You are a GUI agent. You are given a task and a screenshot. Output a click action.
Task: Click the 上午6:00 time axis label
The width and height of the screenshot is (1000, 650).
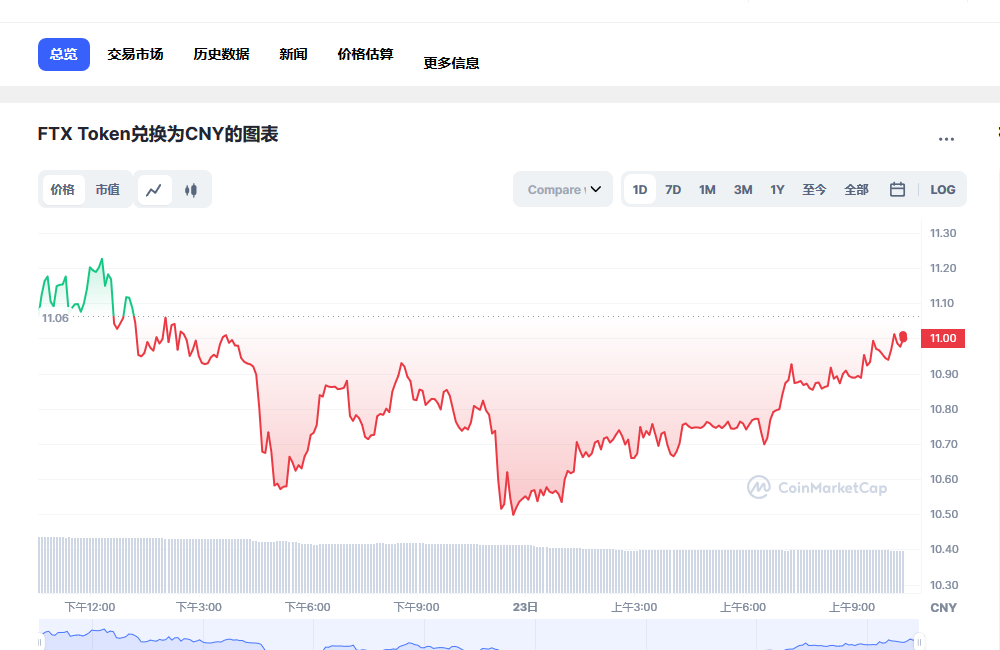pyautogui.click(x=743, y=607)
